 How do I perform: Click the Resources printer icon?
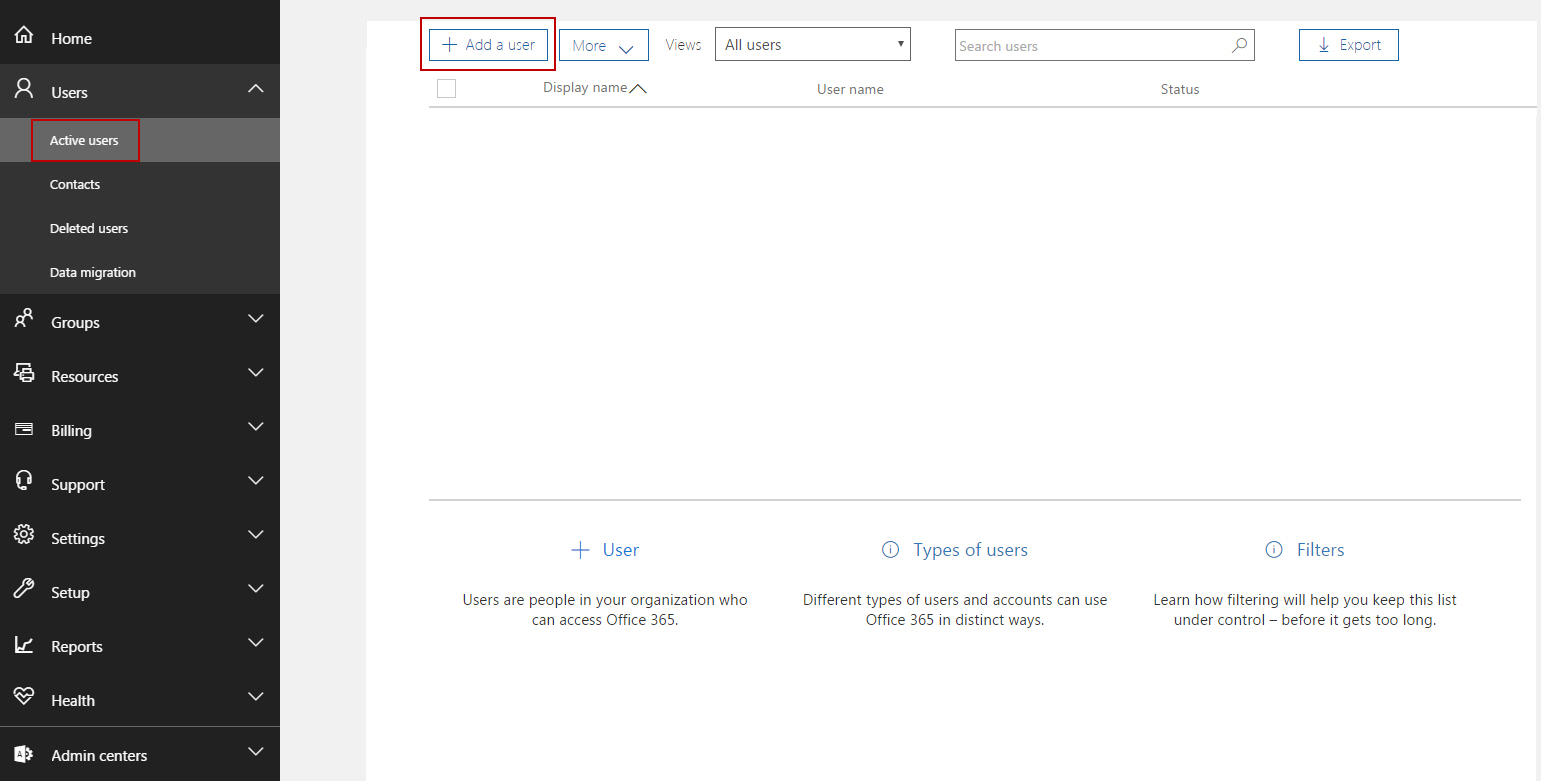(x=24, y=375)
